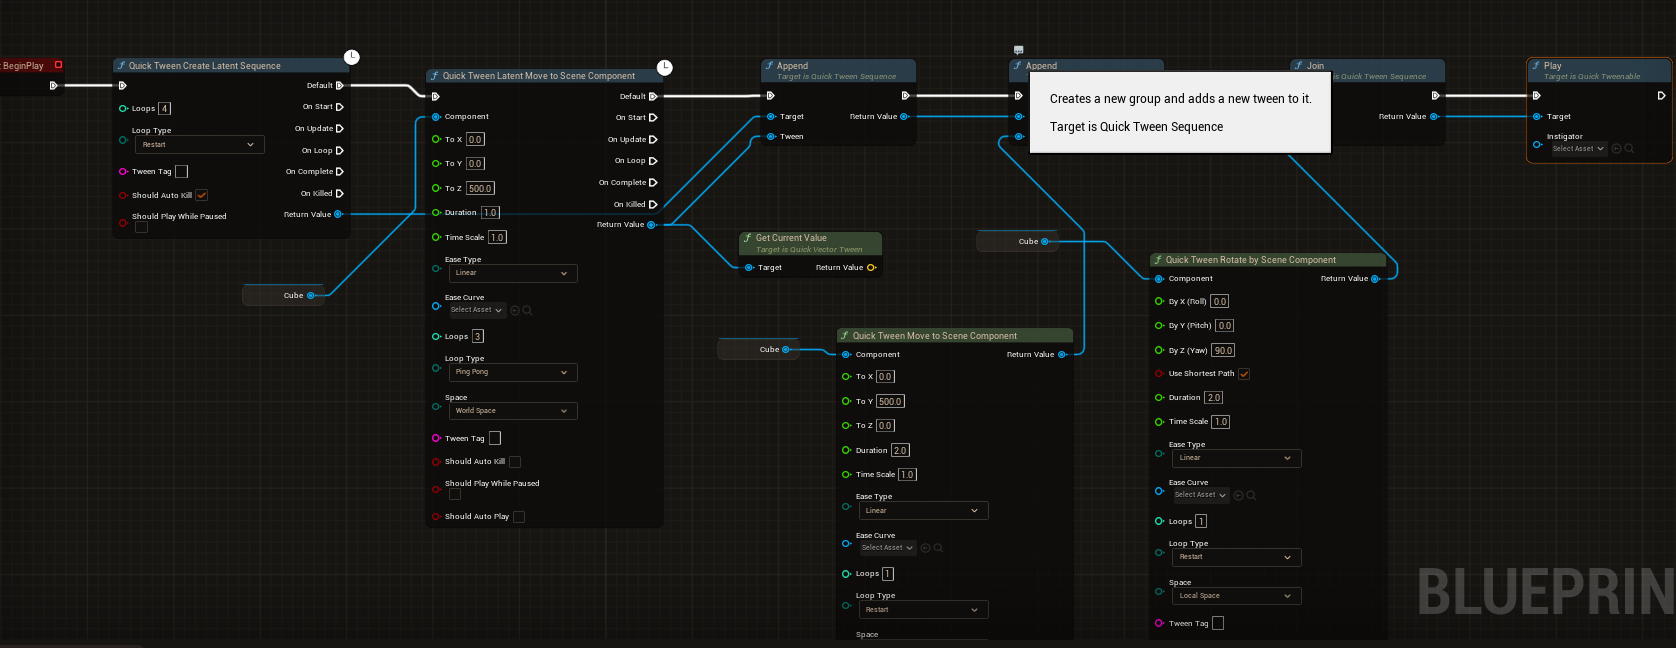Uncheck Should Auto Kill on Create Latent Sequence
The image size is (1676, 648).
coord(202,195)
